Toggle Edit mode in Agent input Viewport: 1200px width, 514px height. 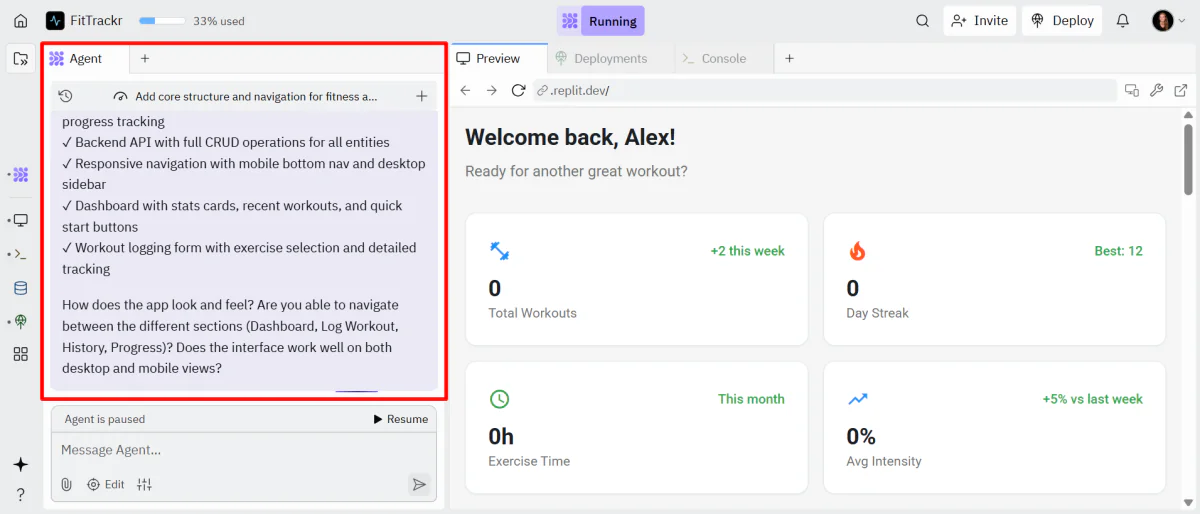(105, 484)
